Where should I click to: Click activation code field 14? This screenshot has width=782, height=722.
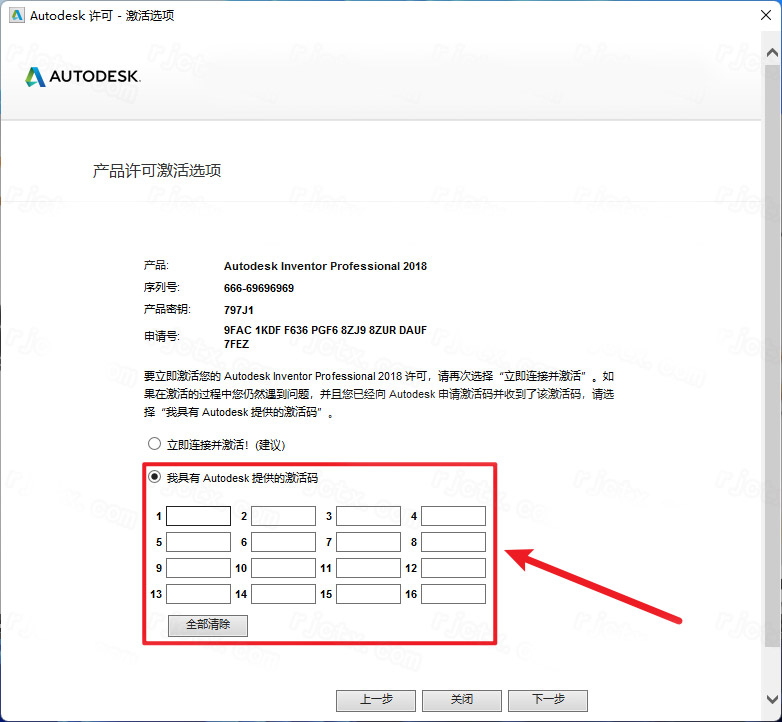(x=283, y=594)
